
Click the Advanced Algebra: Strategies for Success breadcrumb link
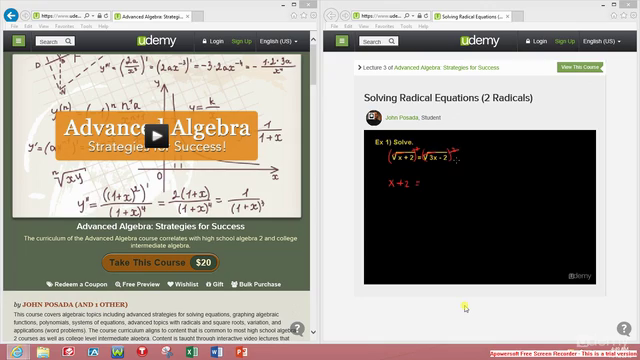(x=447, y=68)
